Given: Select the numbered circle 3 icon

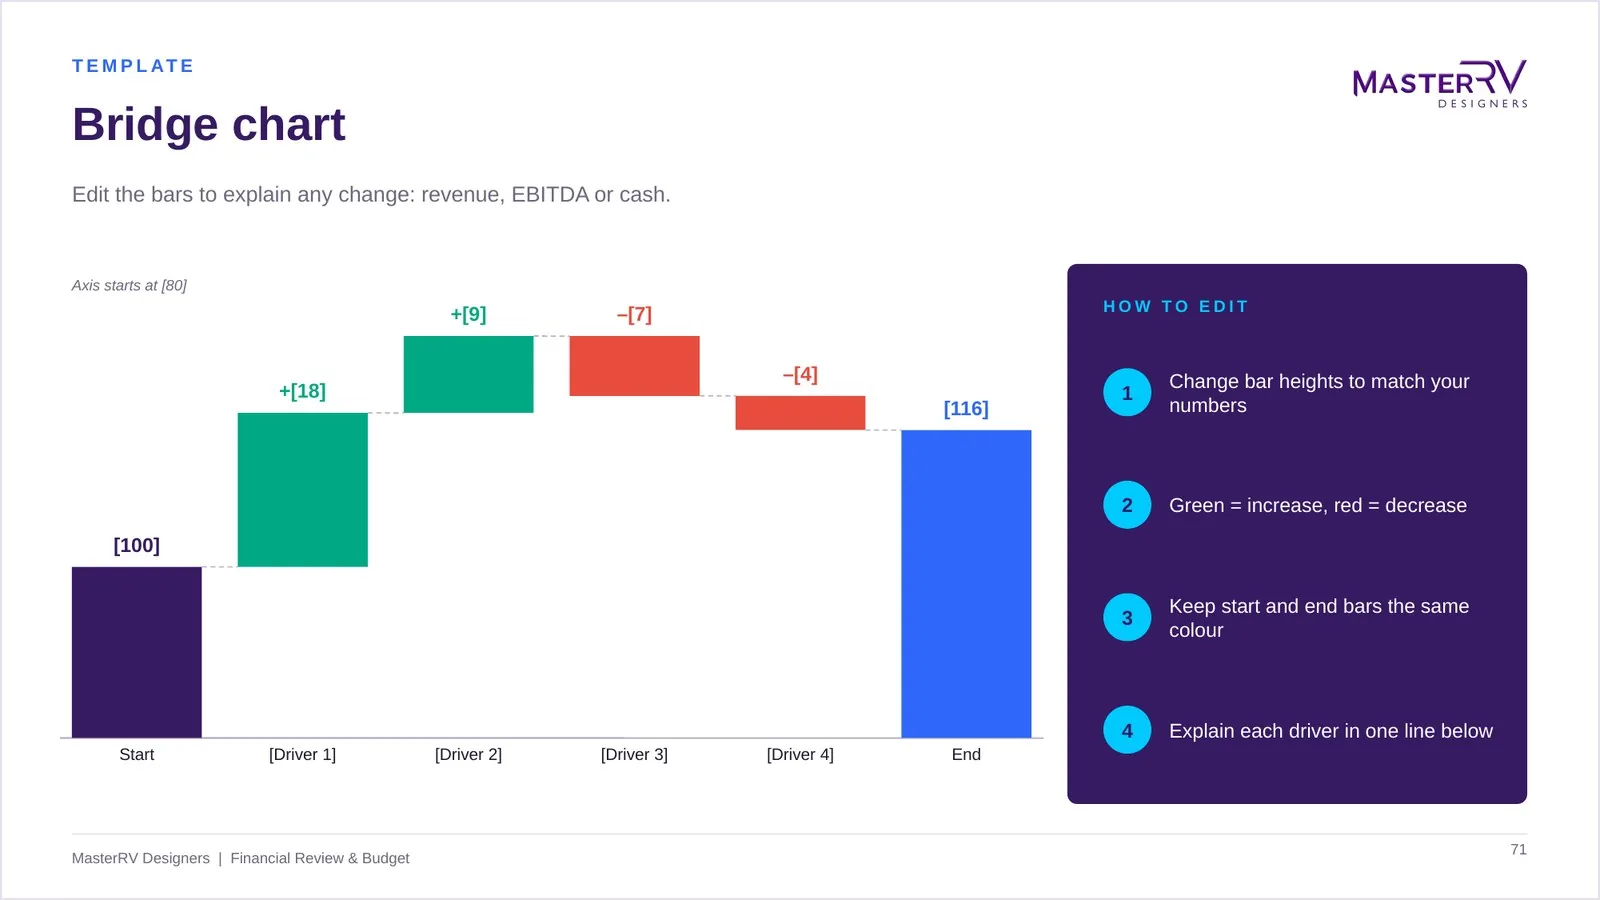Looking at the screenshot, I should coord(1127,618).
